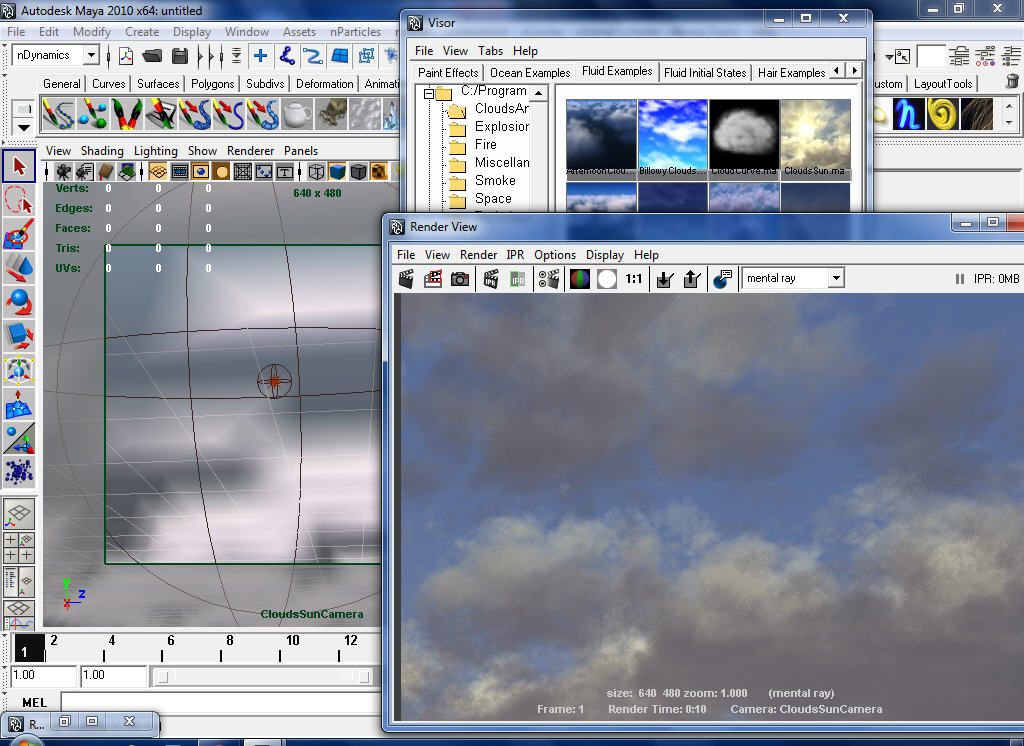Click the yellow spiral shelf icon
This screenshot has height=746, width=1024.
pos(942,114)
